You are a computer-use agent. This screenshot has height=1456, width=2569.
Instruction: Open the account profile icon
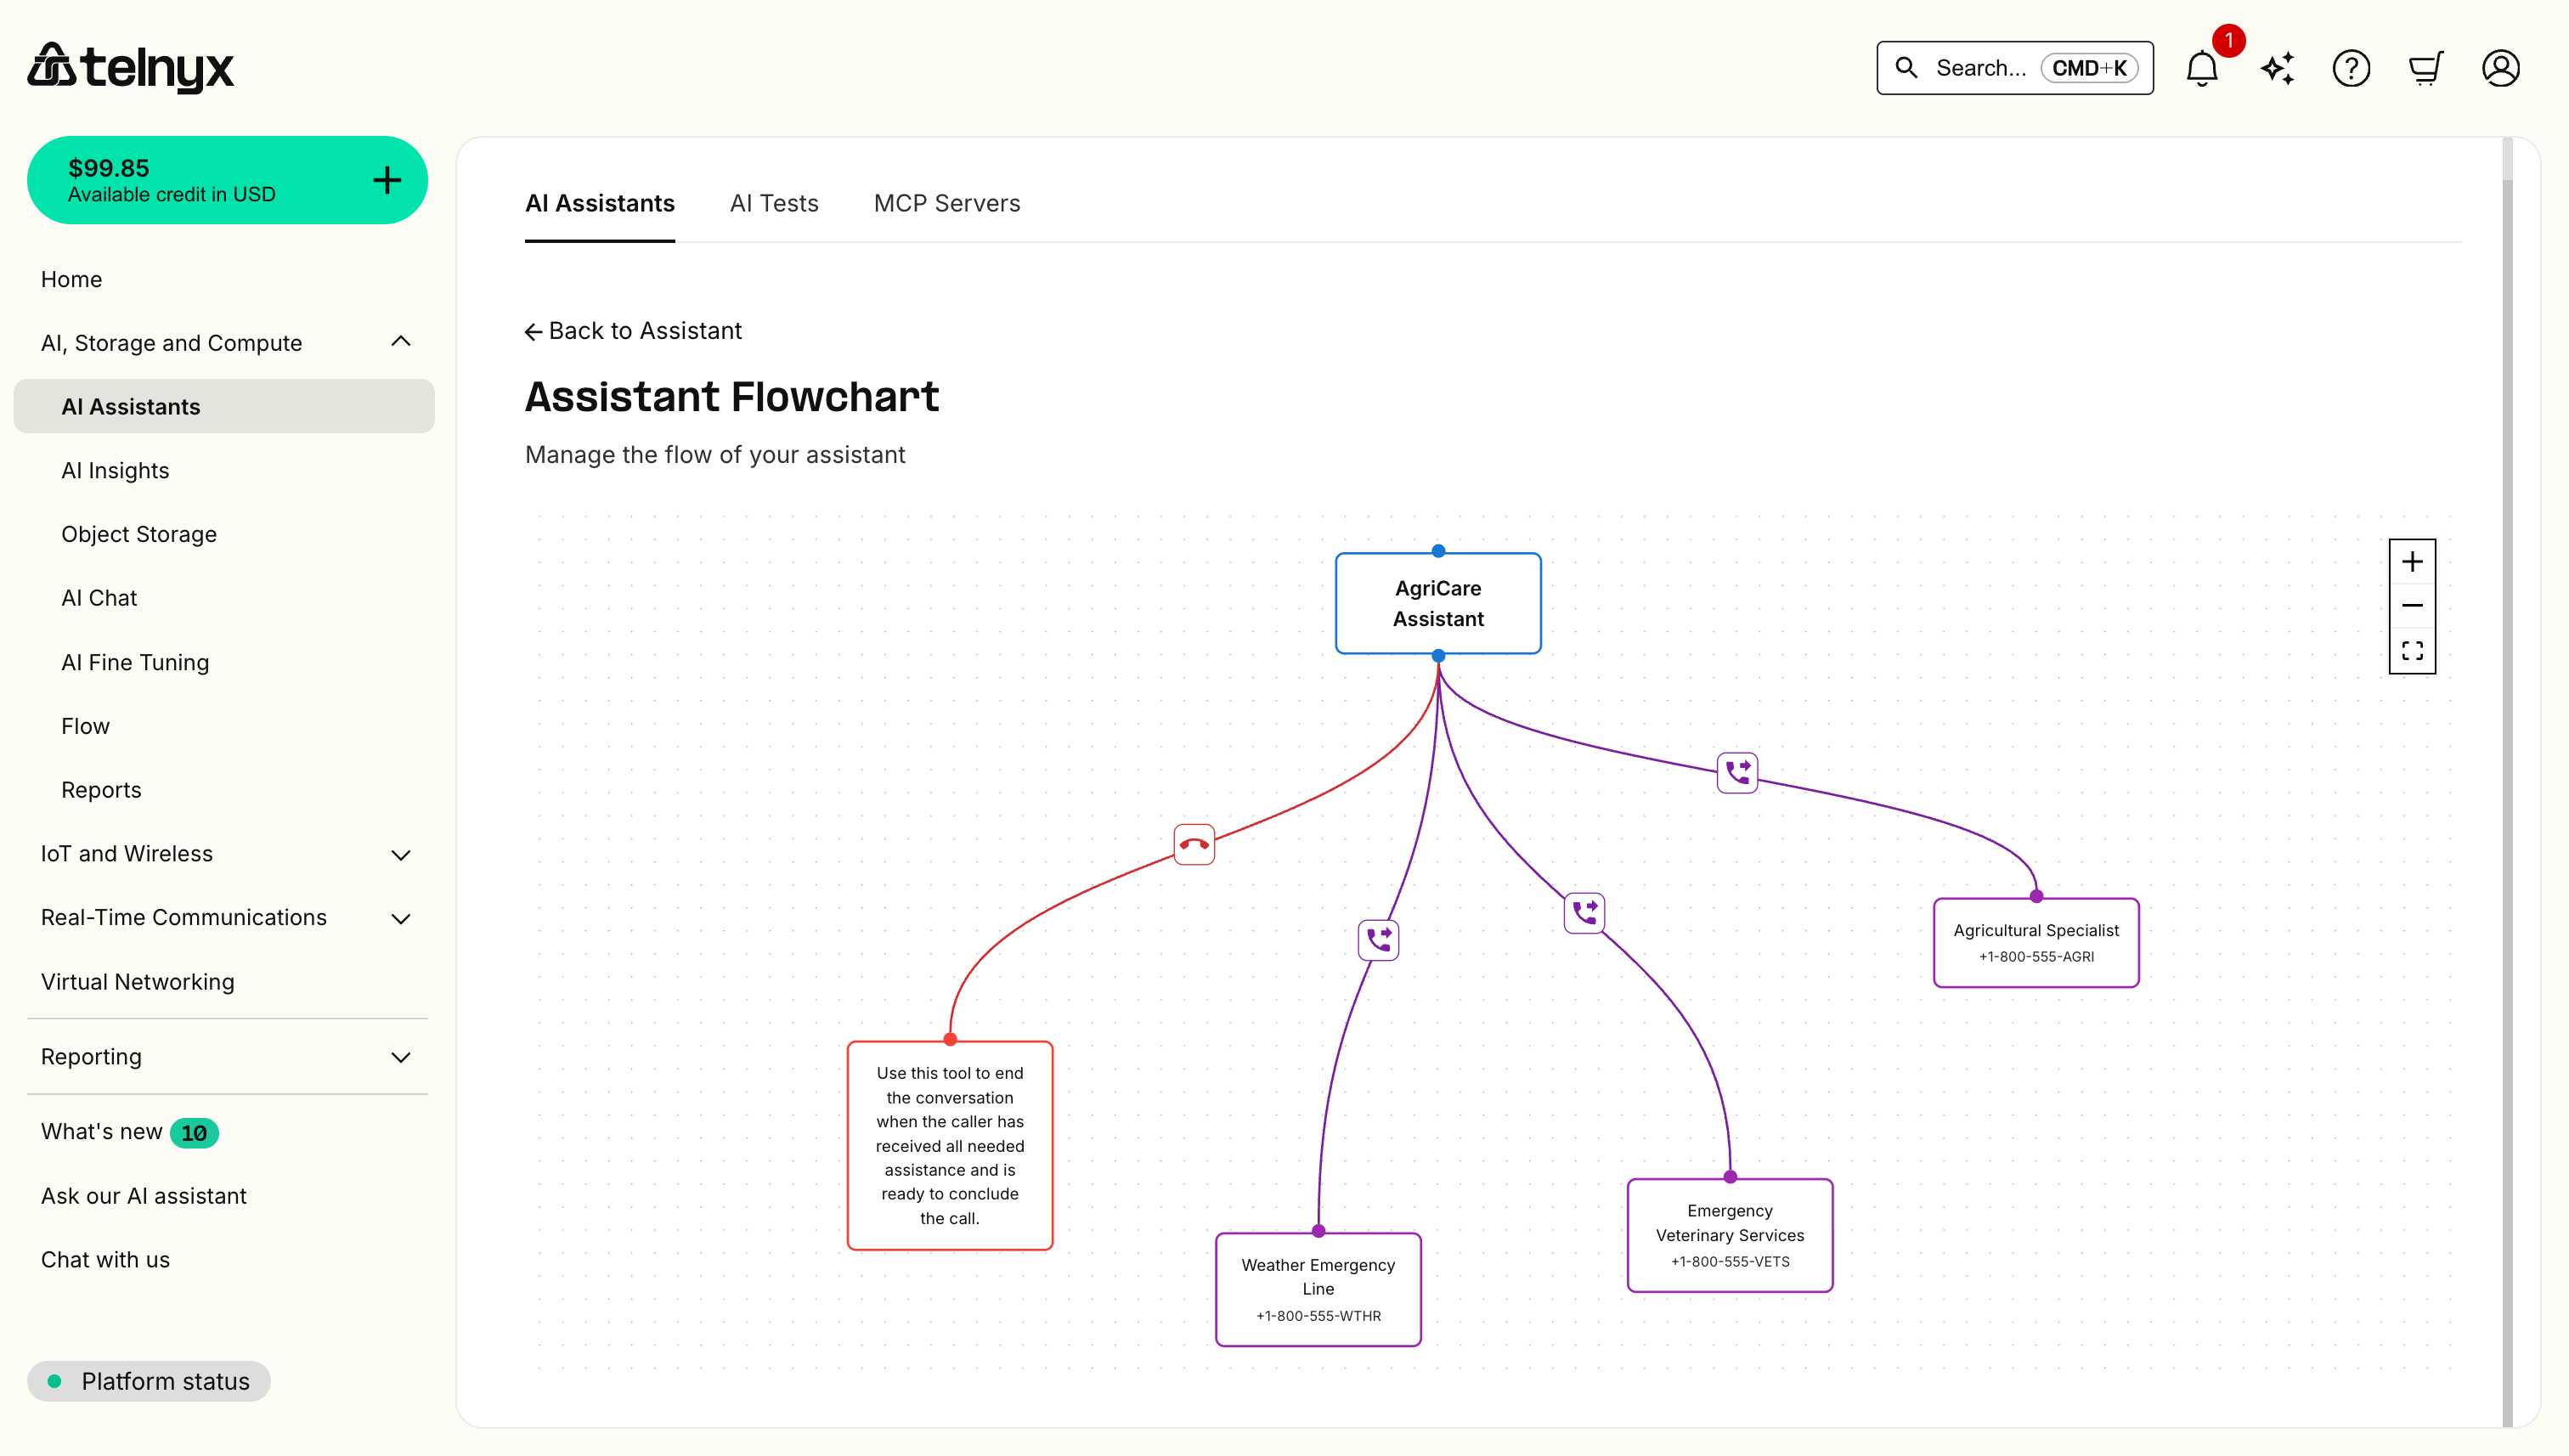pos(2500,67)
